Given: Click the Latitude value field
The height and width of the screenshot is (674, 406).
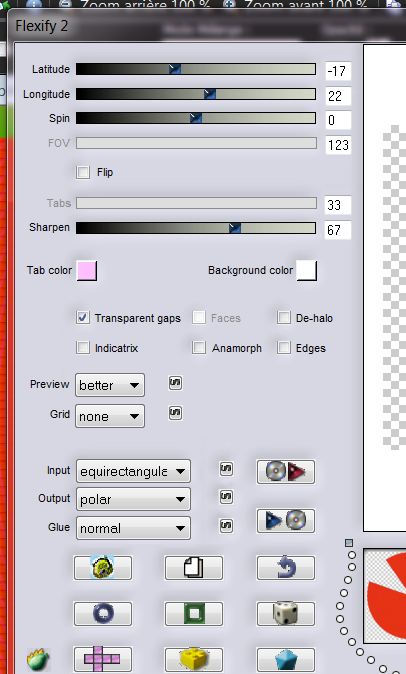Looking at the screenshot, I should click(338, 71).
